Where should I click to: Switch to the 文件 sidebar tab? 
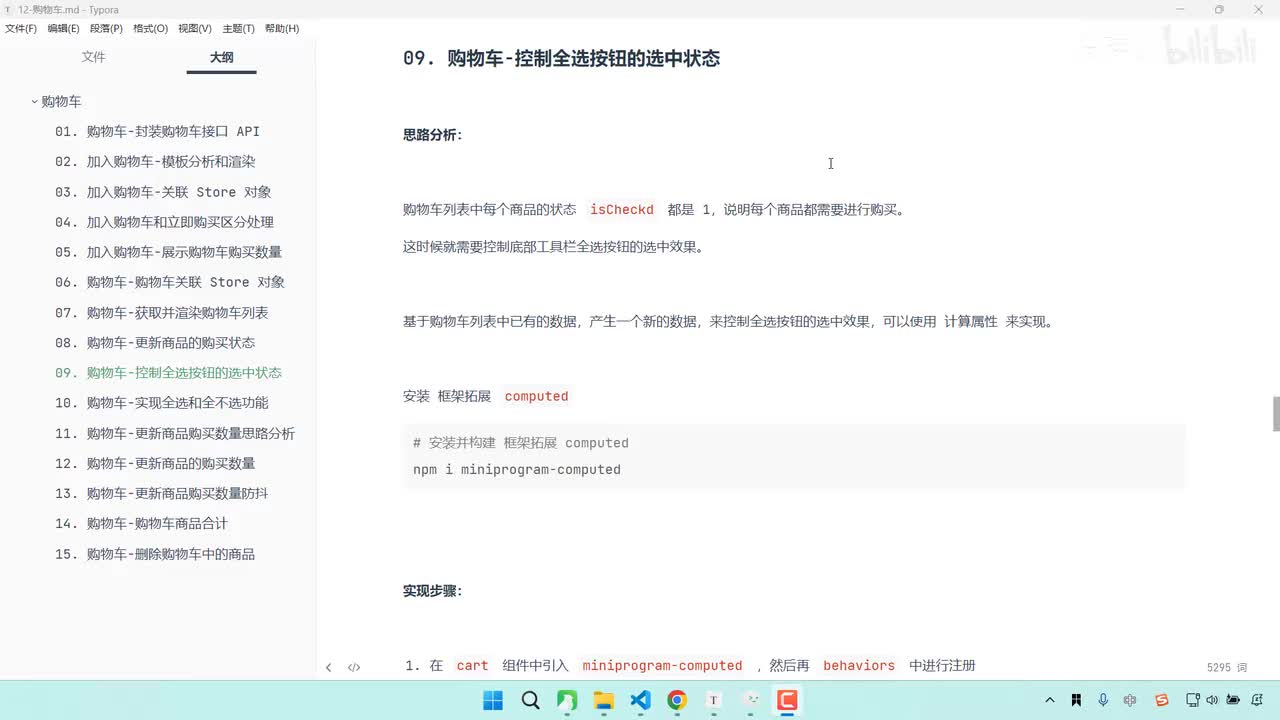point(93,57)
